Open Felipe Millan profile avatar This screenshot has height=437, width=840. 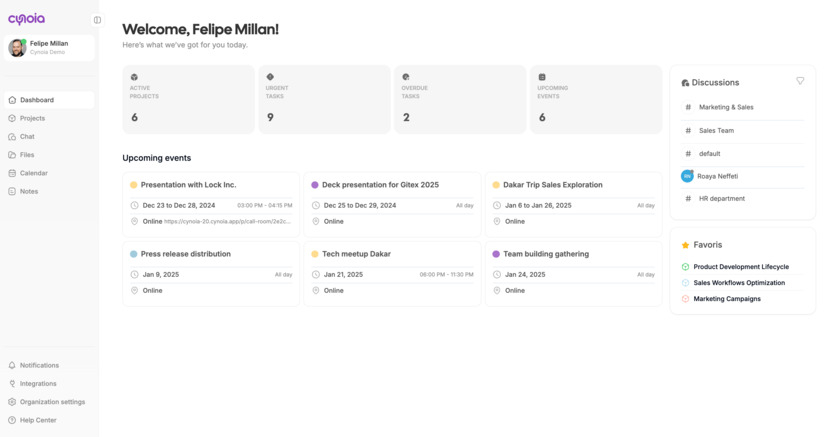click(17, 47)
